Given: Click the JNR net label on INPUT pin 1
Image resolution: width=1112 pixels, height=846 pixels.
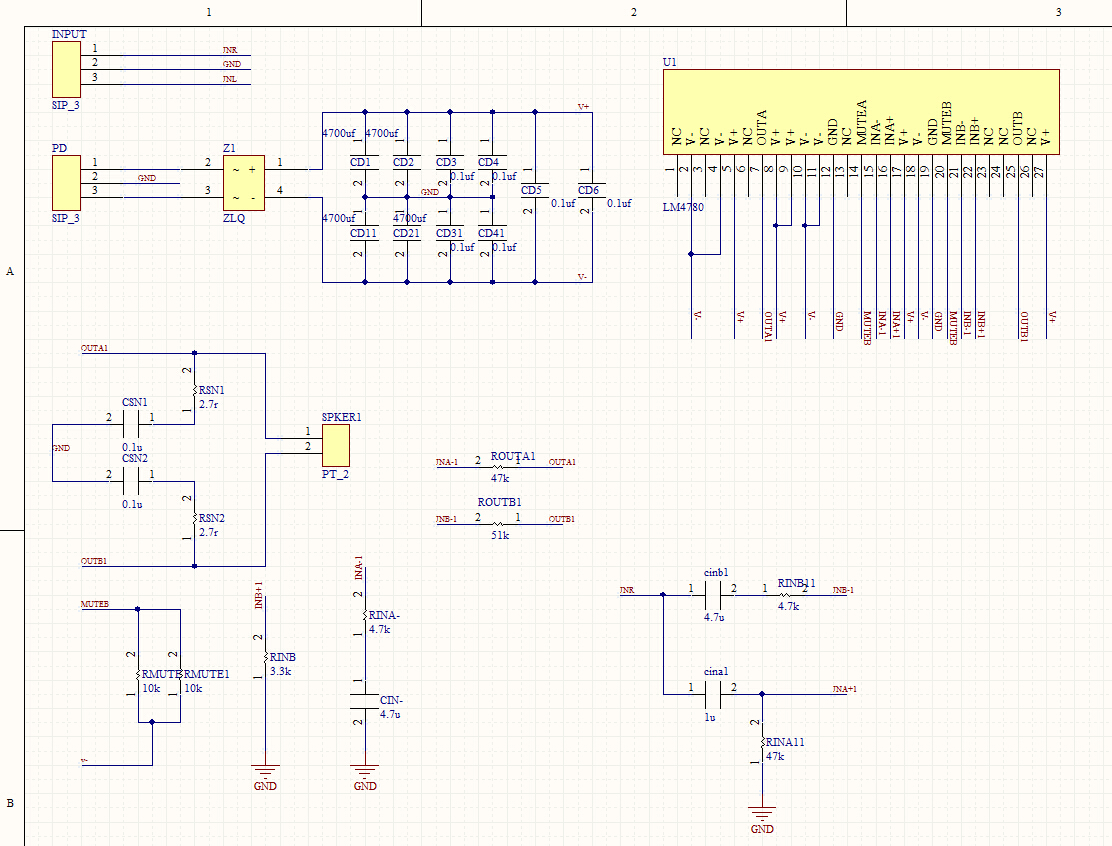Looking at the screenshot, I should pos(230,50).
